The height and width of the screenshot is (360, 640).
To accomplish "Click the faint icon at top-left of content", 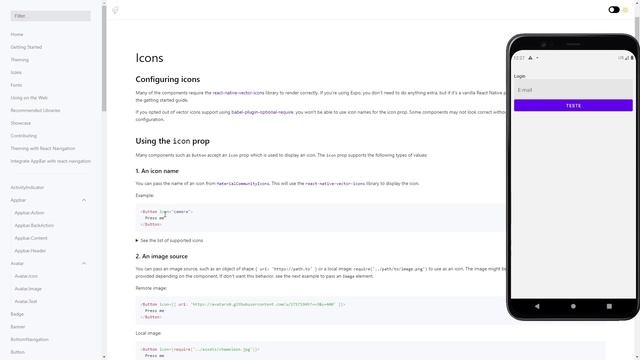I will point(116,10).
